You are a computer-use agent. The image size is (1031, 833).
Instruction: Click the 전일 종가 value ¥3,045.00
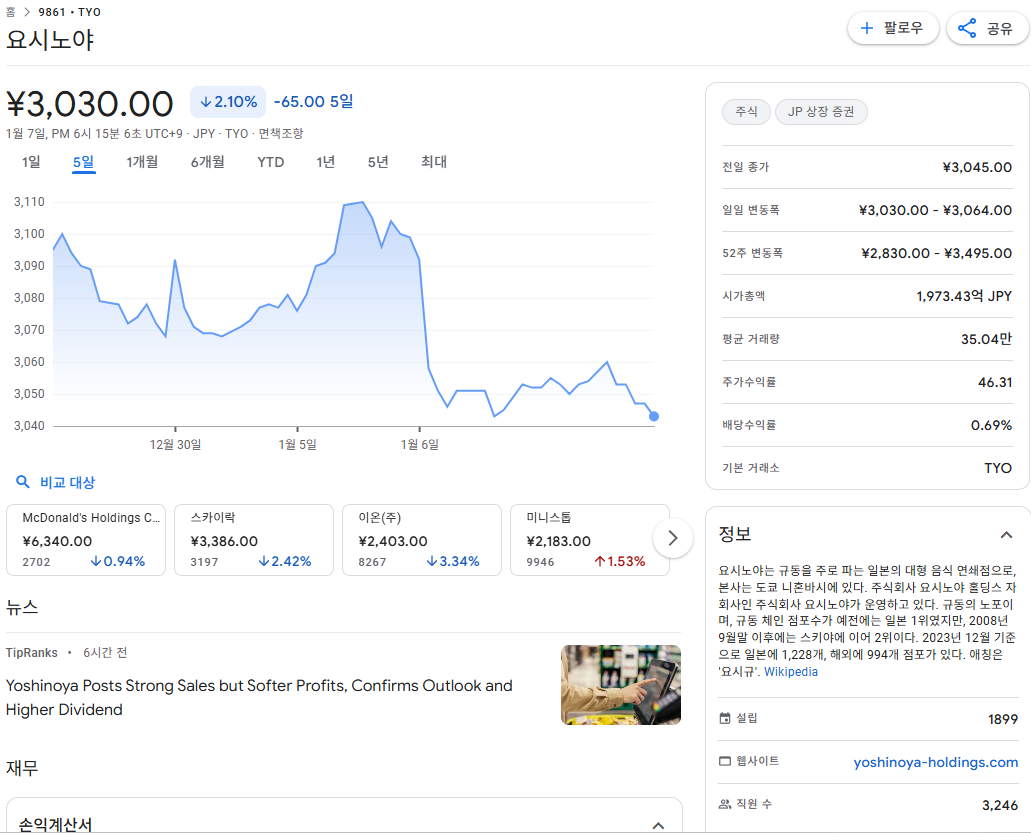pyautogui.click(x=977, y=168)
